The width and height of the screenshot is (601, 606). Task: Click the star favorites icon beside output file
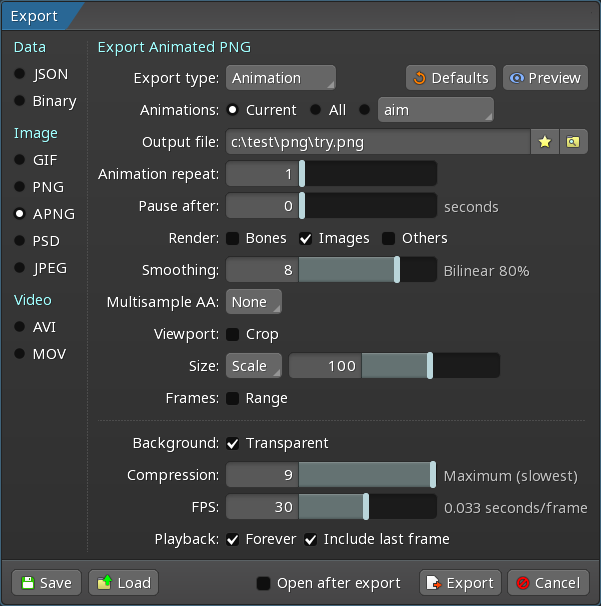[544, 142]
